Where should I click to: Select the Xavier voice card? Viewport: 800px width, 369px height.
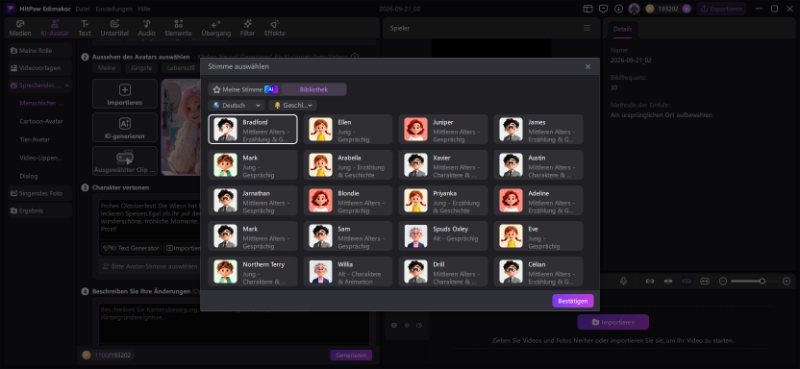(443, 165)
